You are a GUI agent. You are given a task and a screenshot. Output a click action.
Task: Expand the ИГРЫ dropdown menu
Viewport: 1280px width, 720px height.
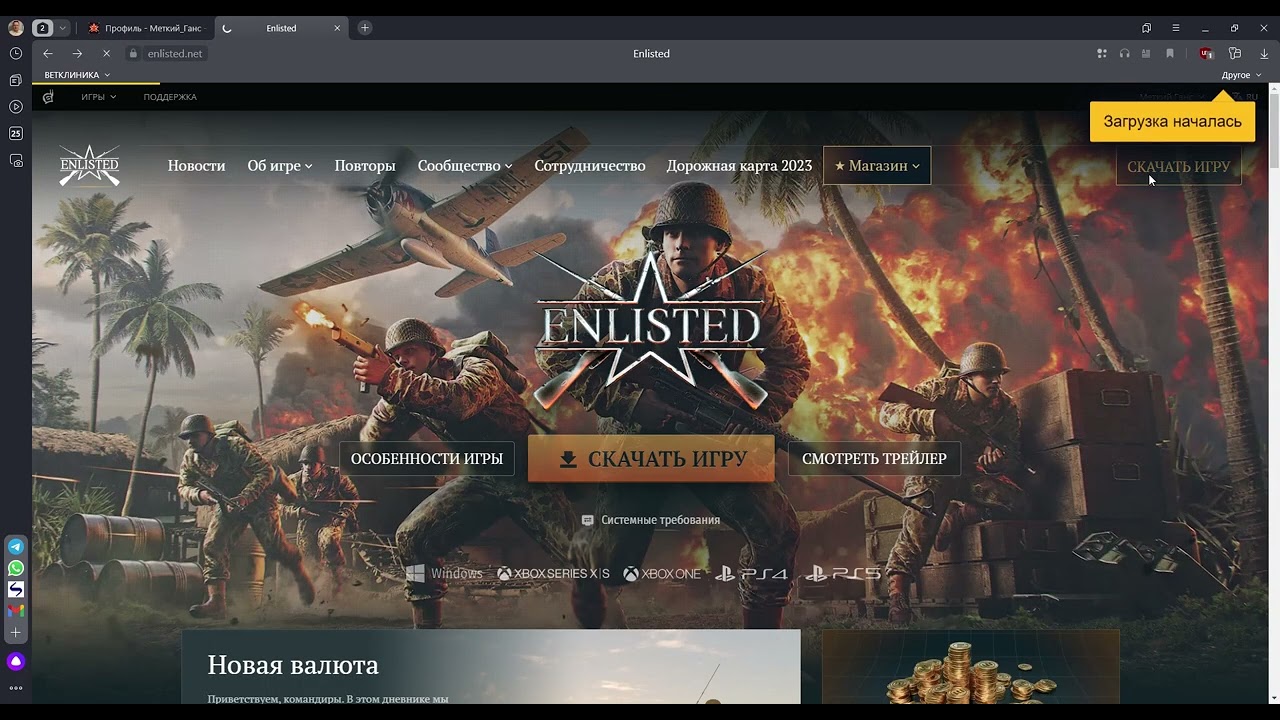(99, 97)
